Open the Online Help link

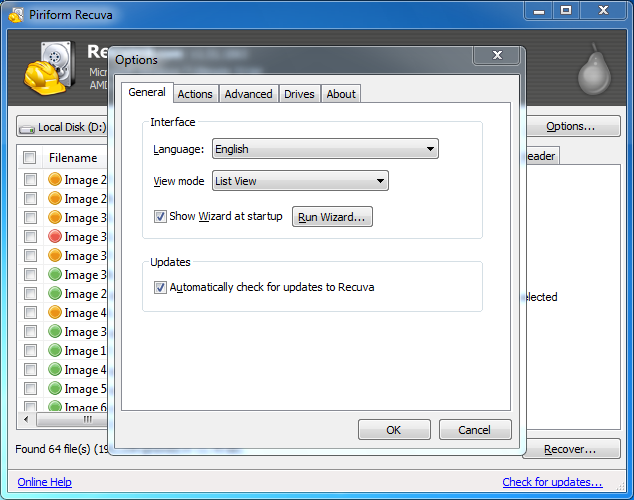44,482
